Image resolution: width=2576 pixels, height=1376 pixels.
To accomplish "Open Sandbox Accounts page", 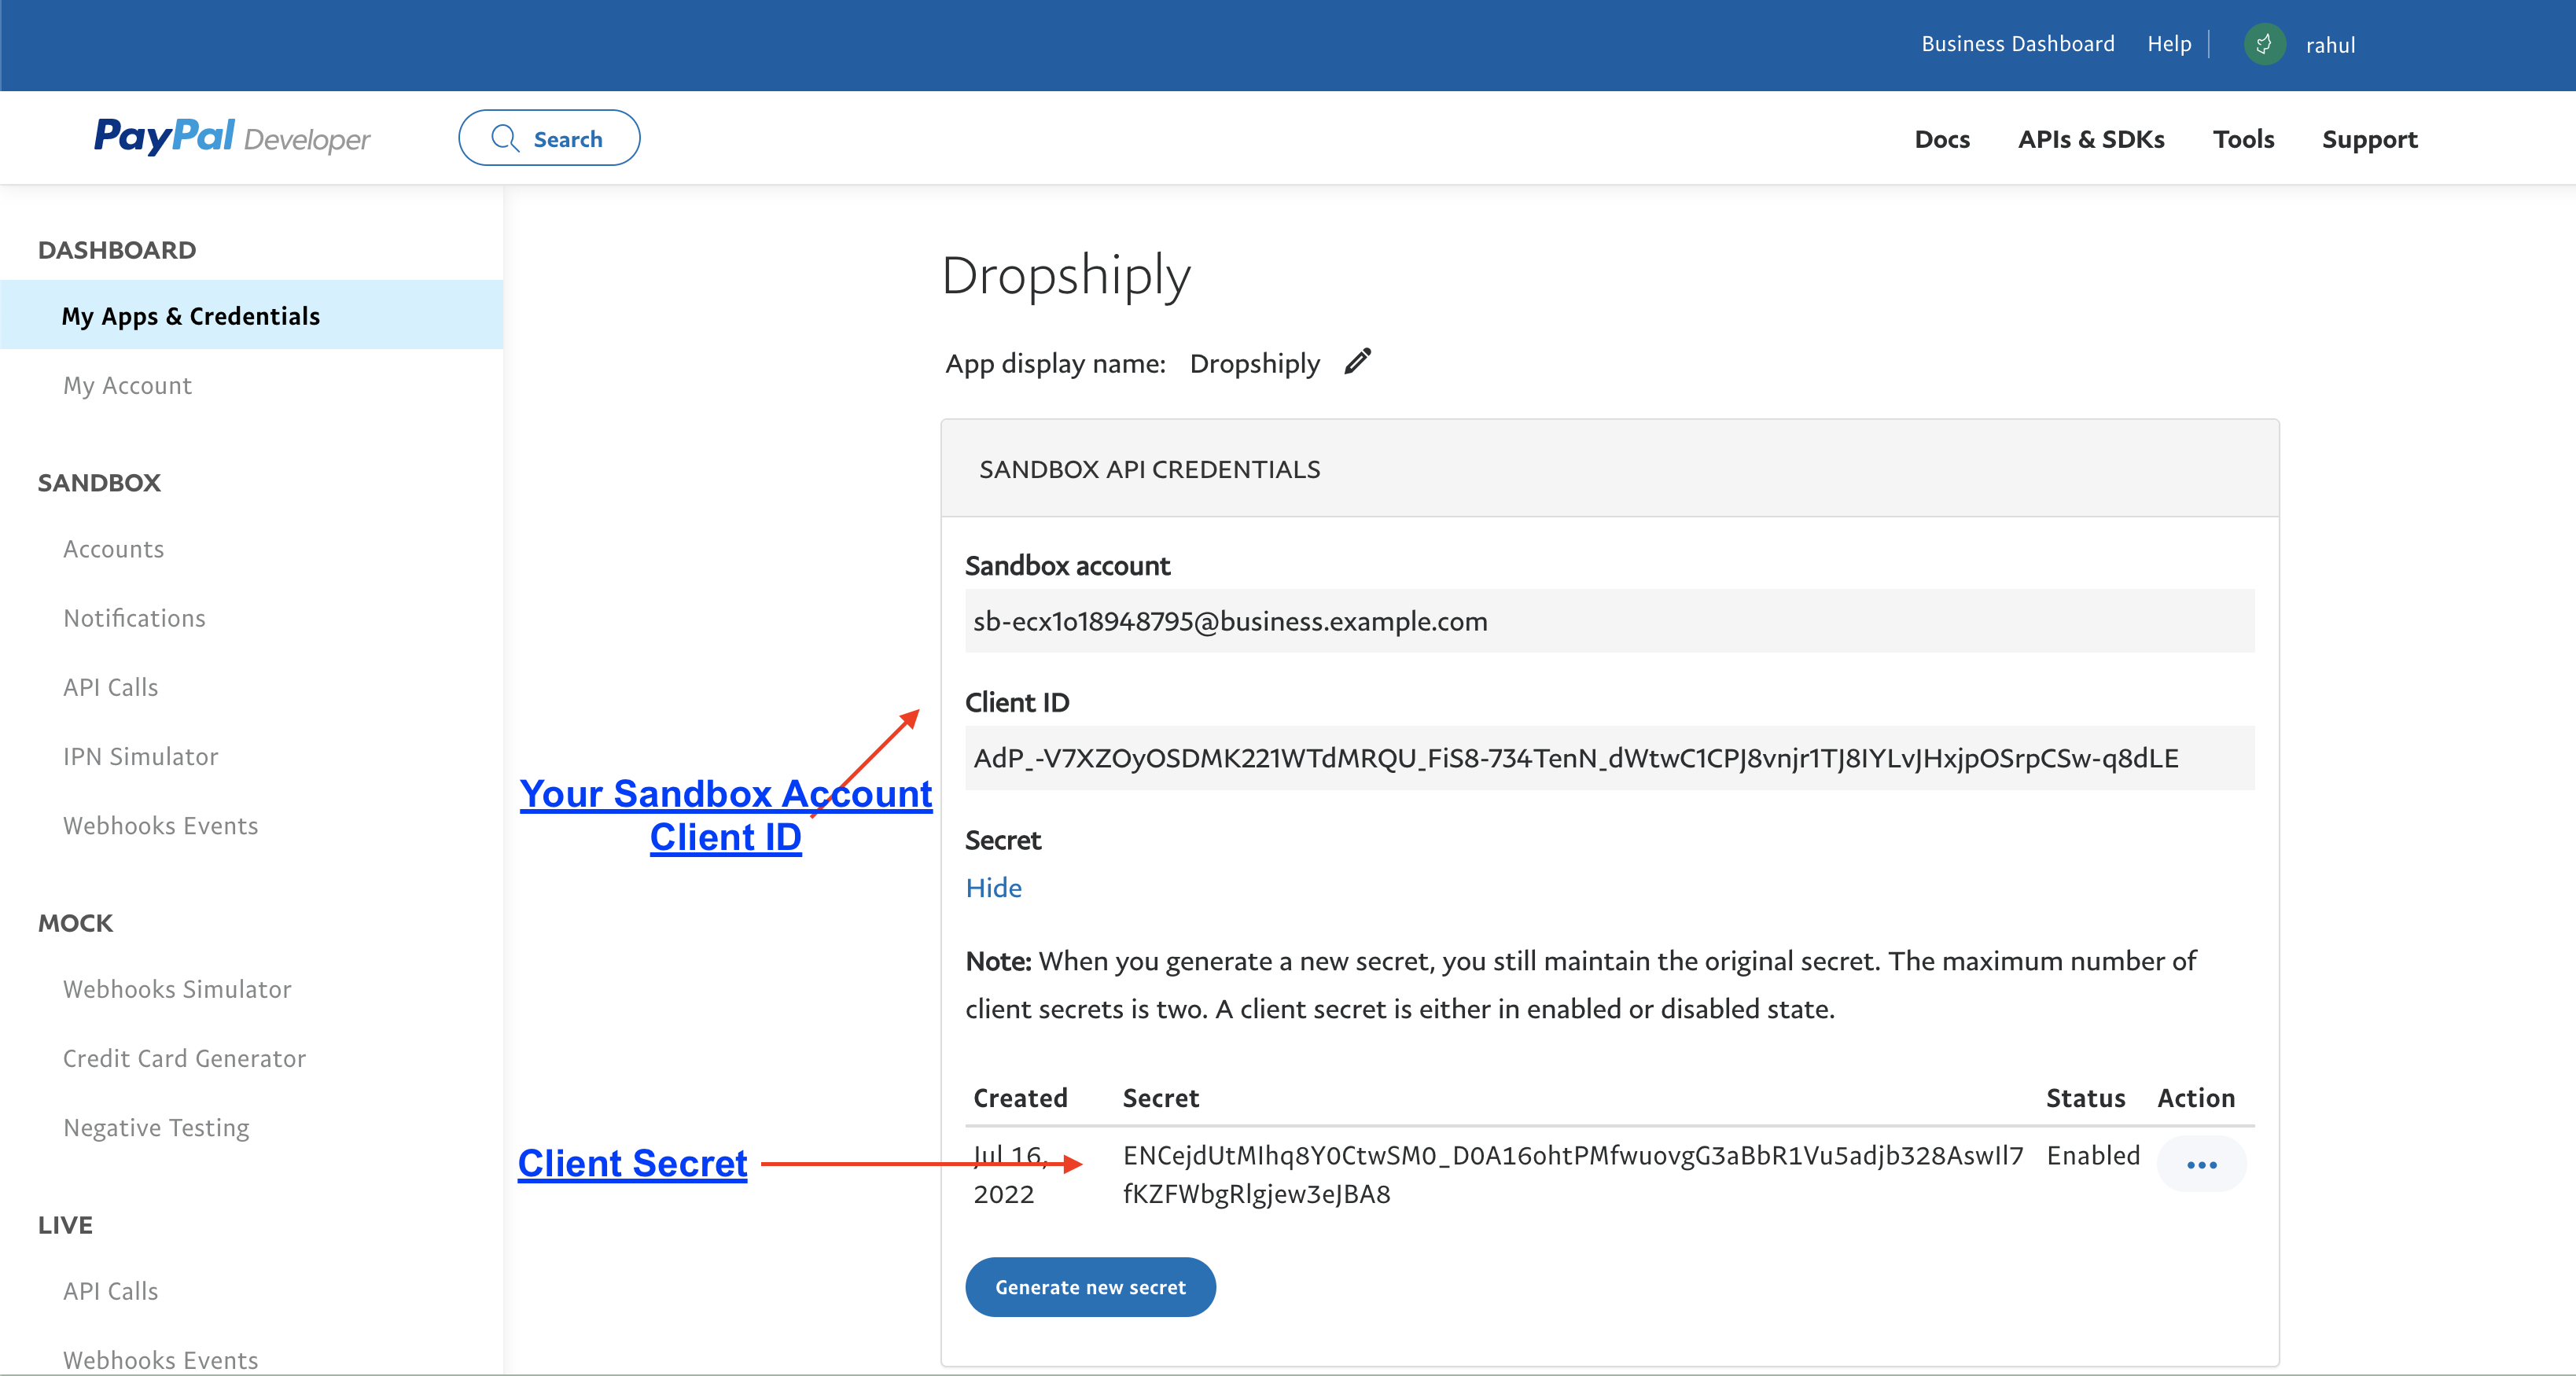I will (x=113, y=549).
